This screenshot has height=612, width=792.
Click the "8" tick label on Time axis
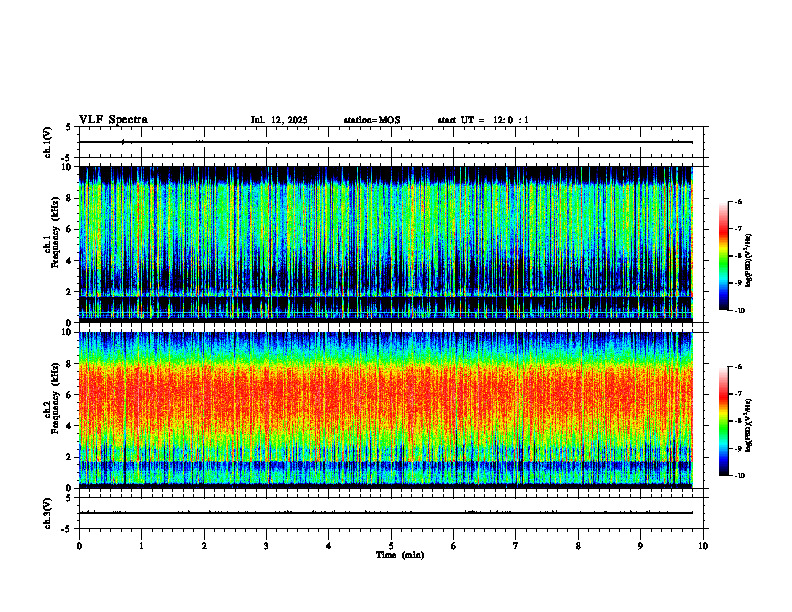[x=578, y=546]
